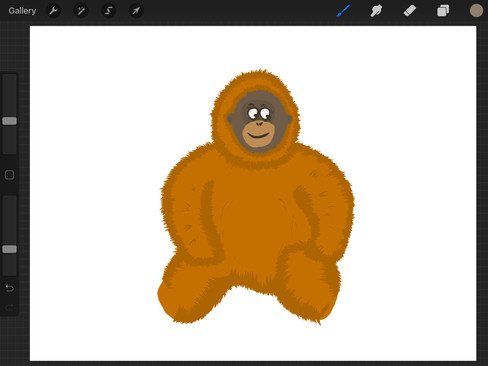Tap the orangutan's small nose
488x366 pixels.
pos(259,124)
